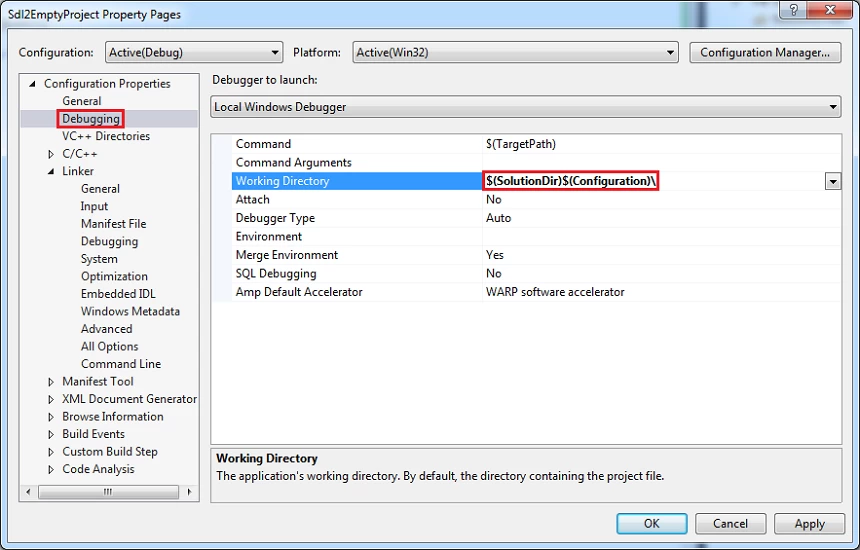Open the Working Directory value dropdown arrow

click(832, 181)
